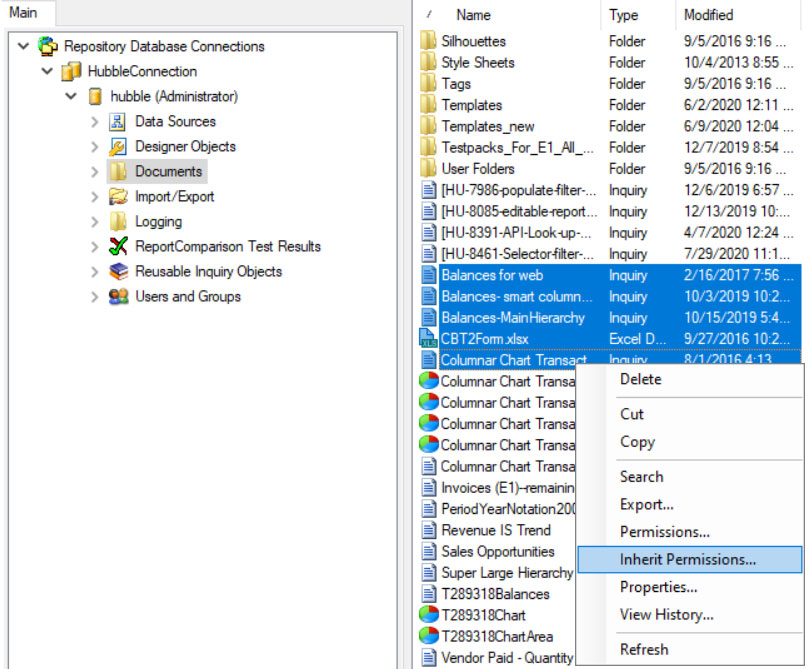811x669 pixels.
Task: Choose Inherit Permissions from context menu
Action: [687, 560]
